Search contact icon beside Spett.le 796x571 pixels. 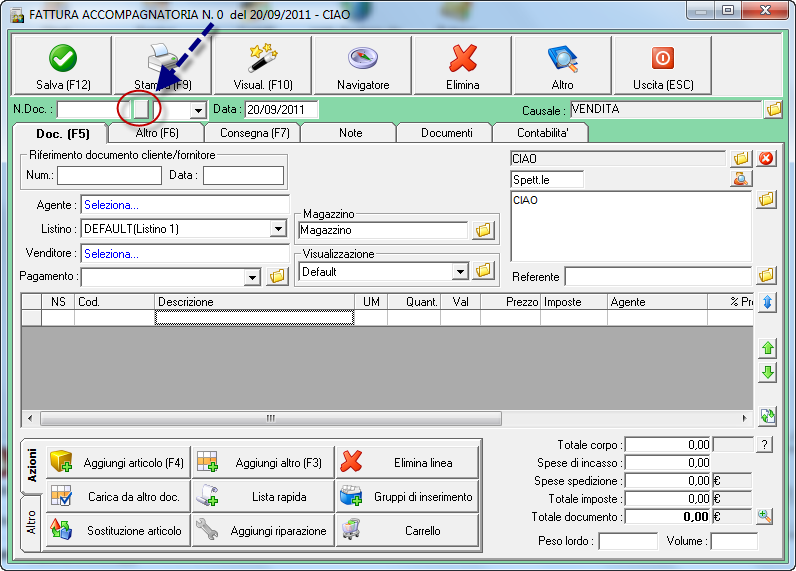click(741, 179)
